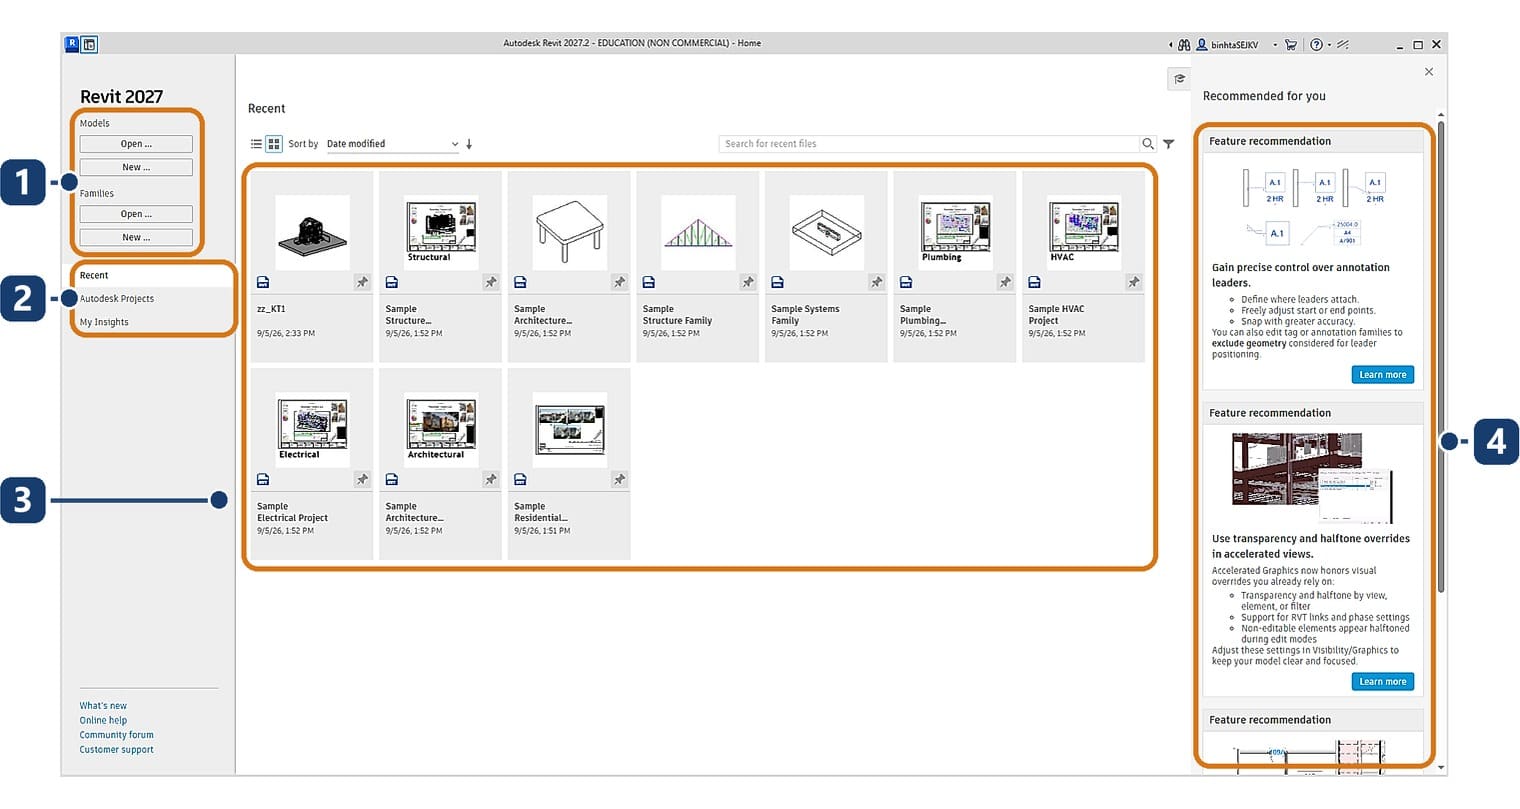Screen dimensions: 1520x809
Task: Click storage icon on Sample Residential card
Action: (520, 480)
